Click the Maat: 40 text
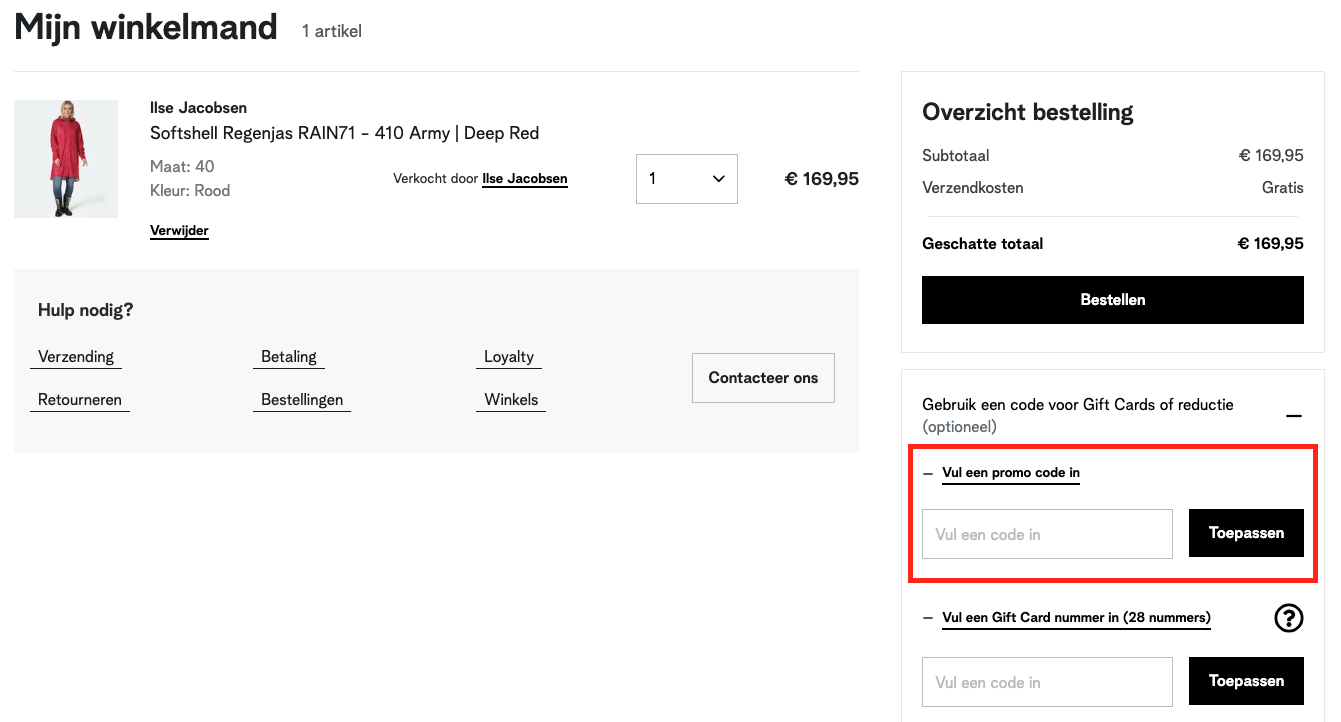The height and width of the screenshot is (722, 1341). pos(182,167)
